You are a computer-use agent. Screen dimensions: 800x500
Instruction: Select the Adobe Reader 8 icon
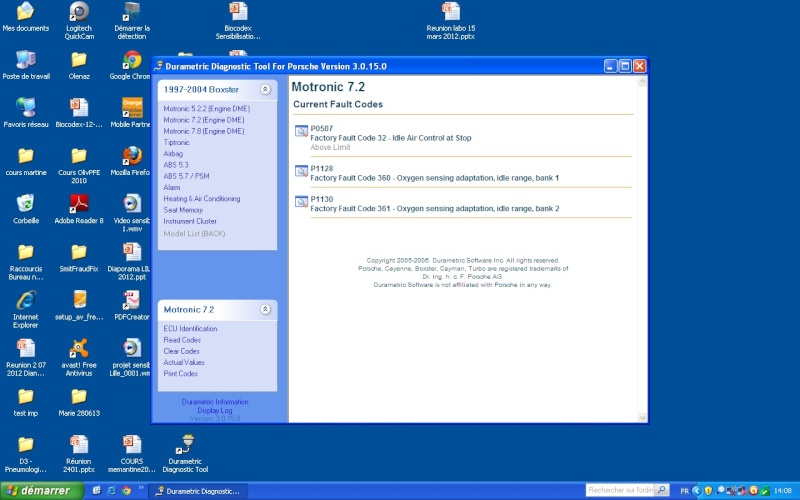tap(79, 209)
